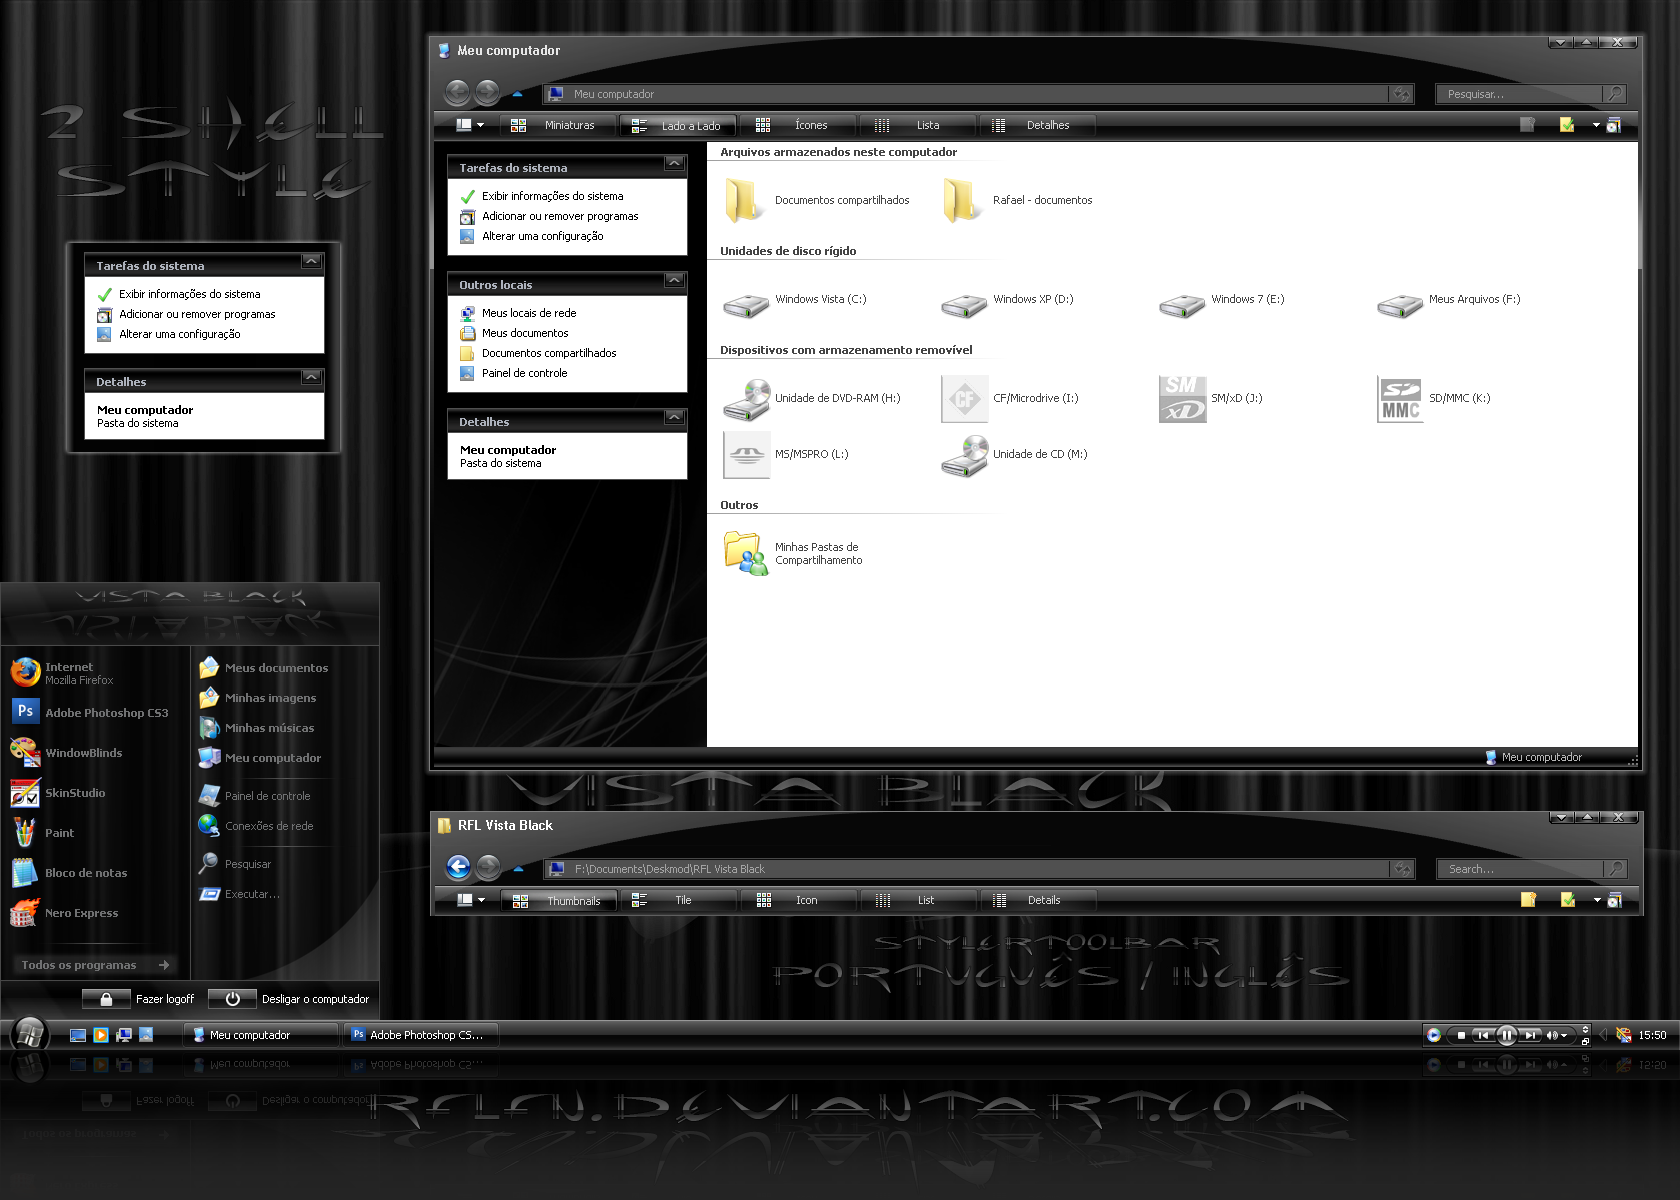Open Painel de controle in the start menu
Screen dimensions: 1680x1200
click(254, 796)
